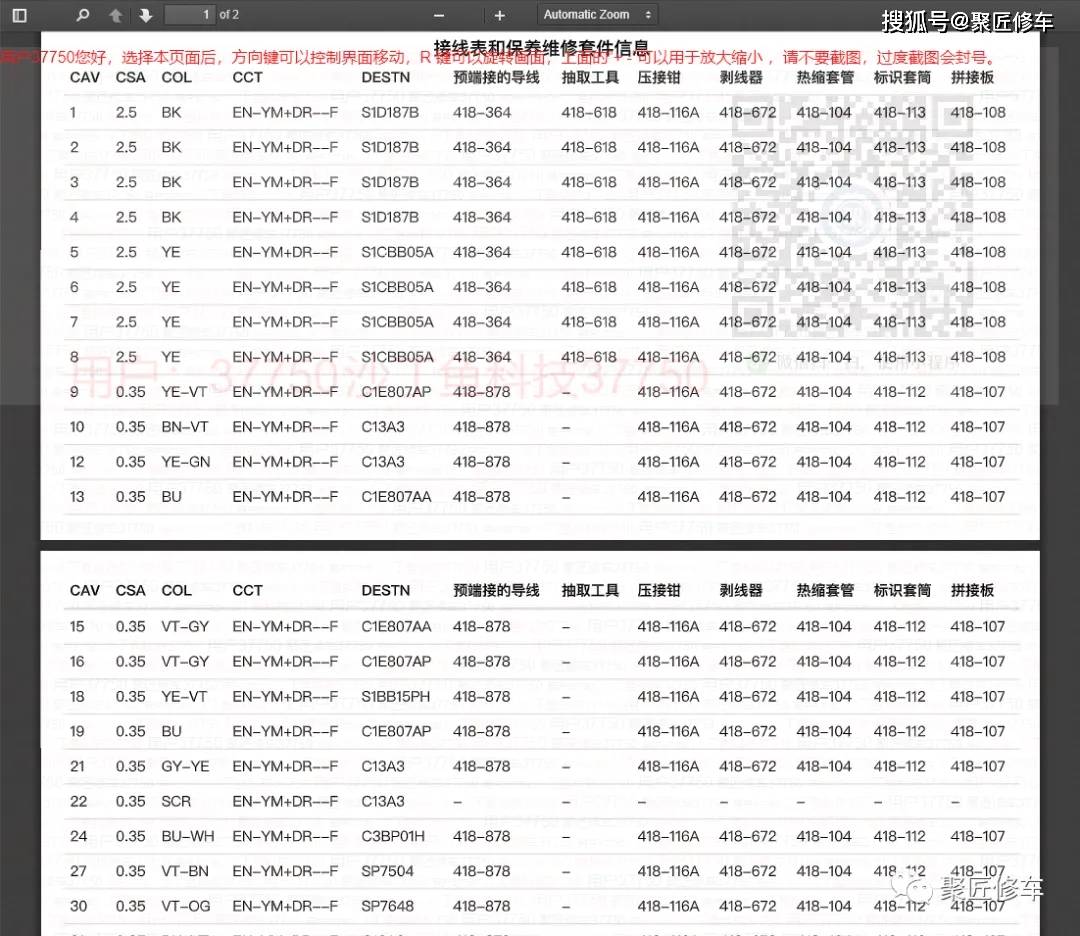This screenshot has height=936, width=1080.
Task: Click 418-104 in the CAV 12 row
Action: 824,461
